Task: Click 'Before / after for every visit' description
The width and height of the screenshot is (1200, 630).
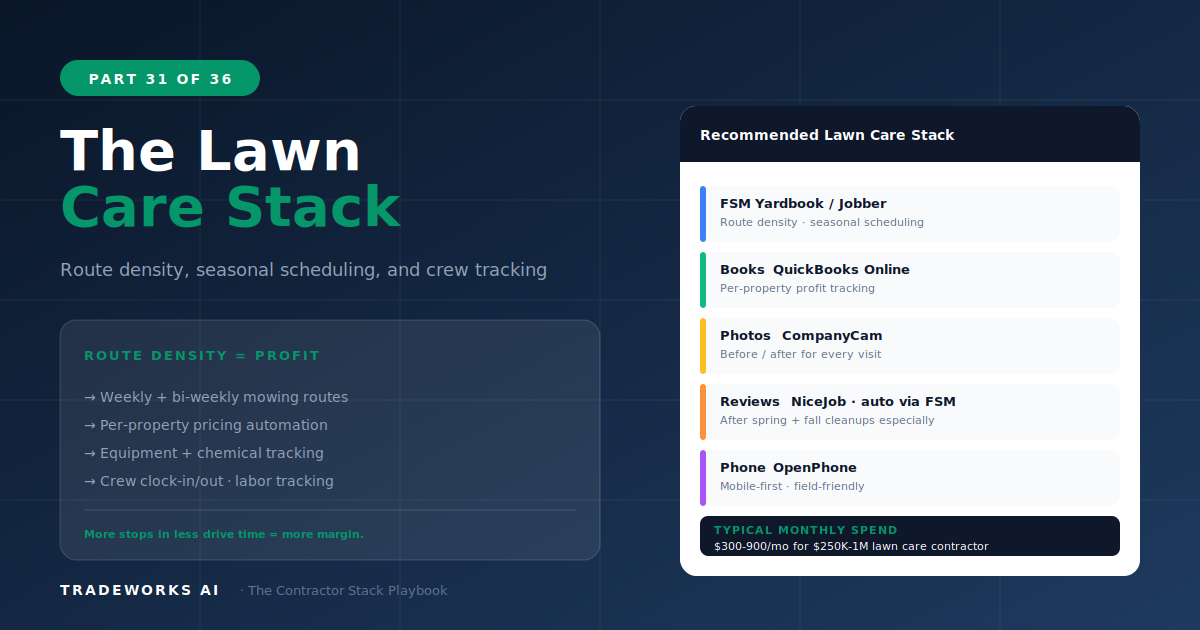Action: (x=801, y=354)
